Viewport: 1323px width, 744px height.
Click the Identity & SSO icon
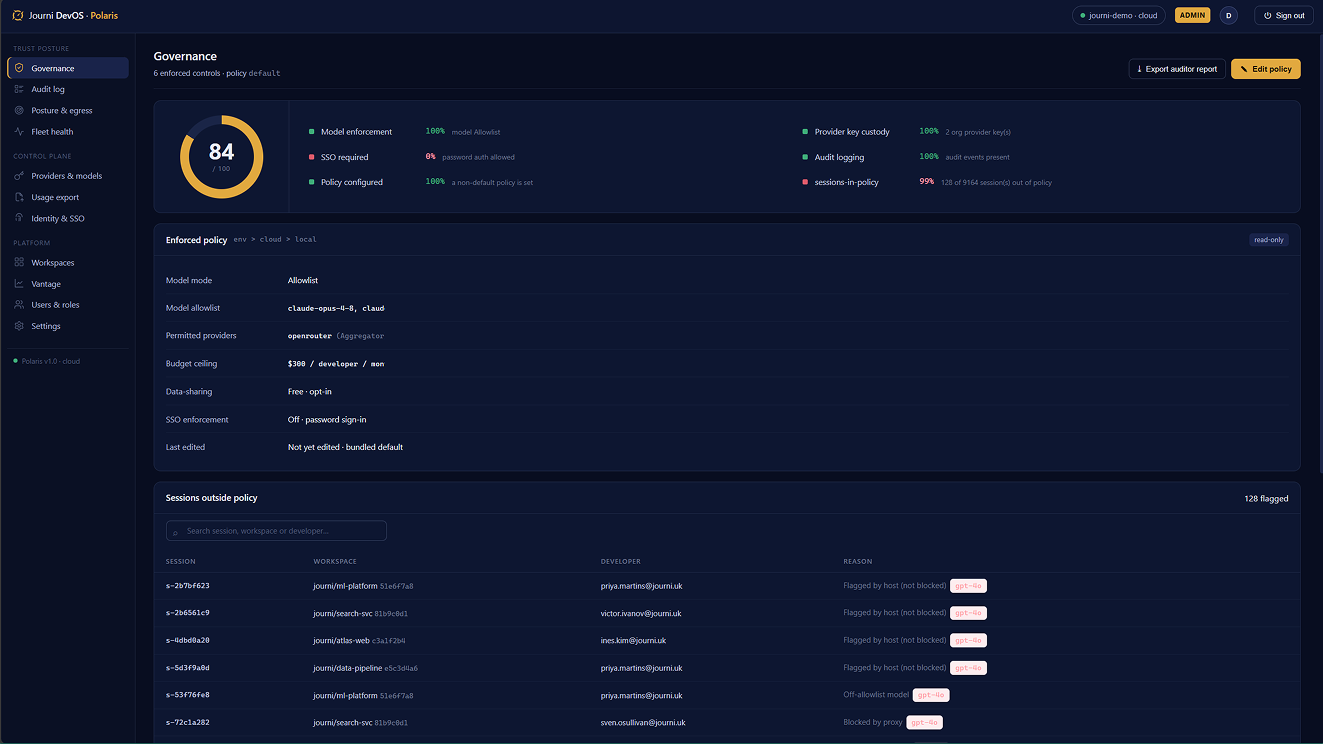click(19, 218)
